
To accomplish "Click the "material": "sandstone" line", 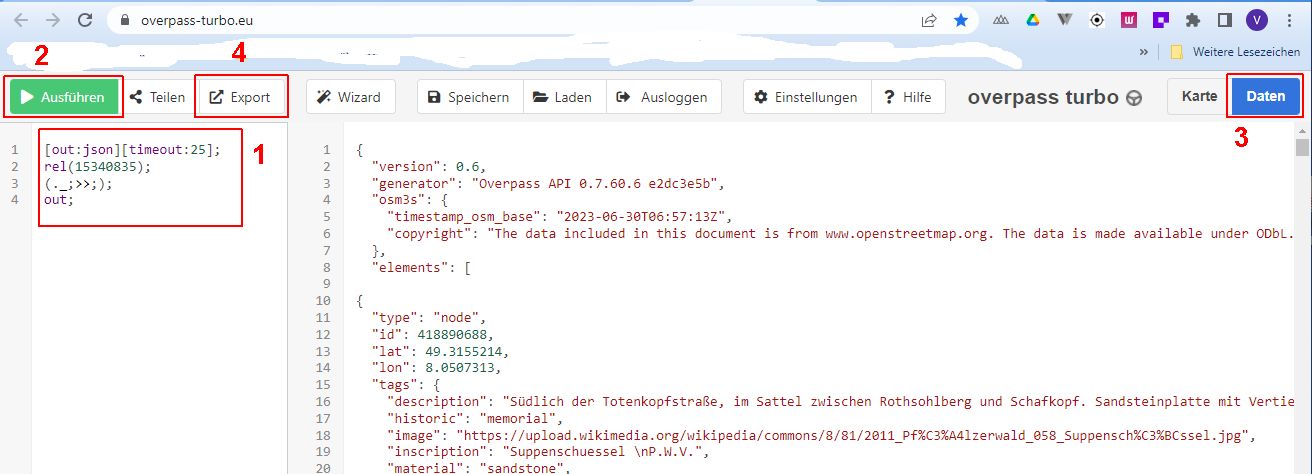I will (479, 468).
